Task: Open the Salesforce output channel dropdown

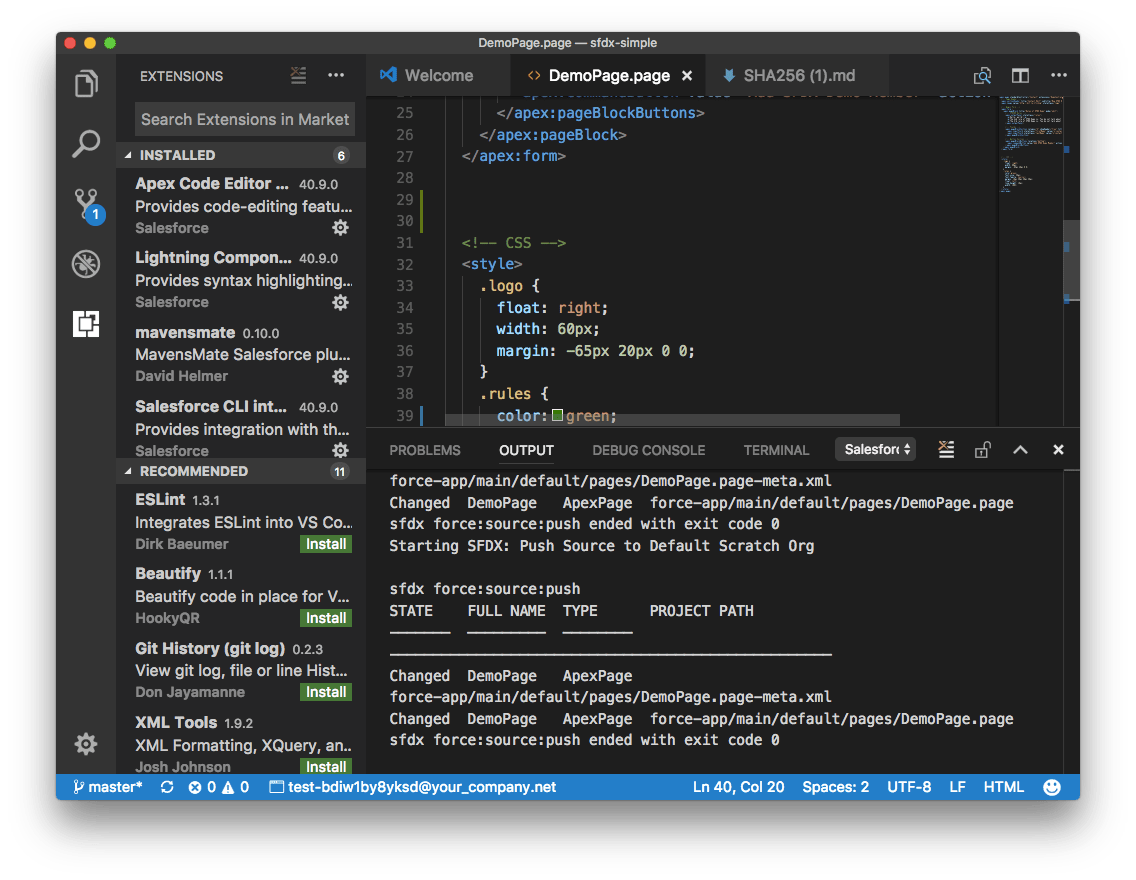Action: point(875,449)
